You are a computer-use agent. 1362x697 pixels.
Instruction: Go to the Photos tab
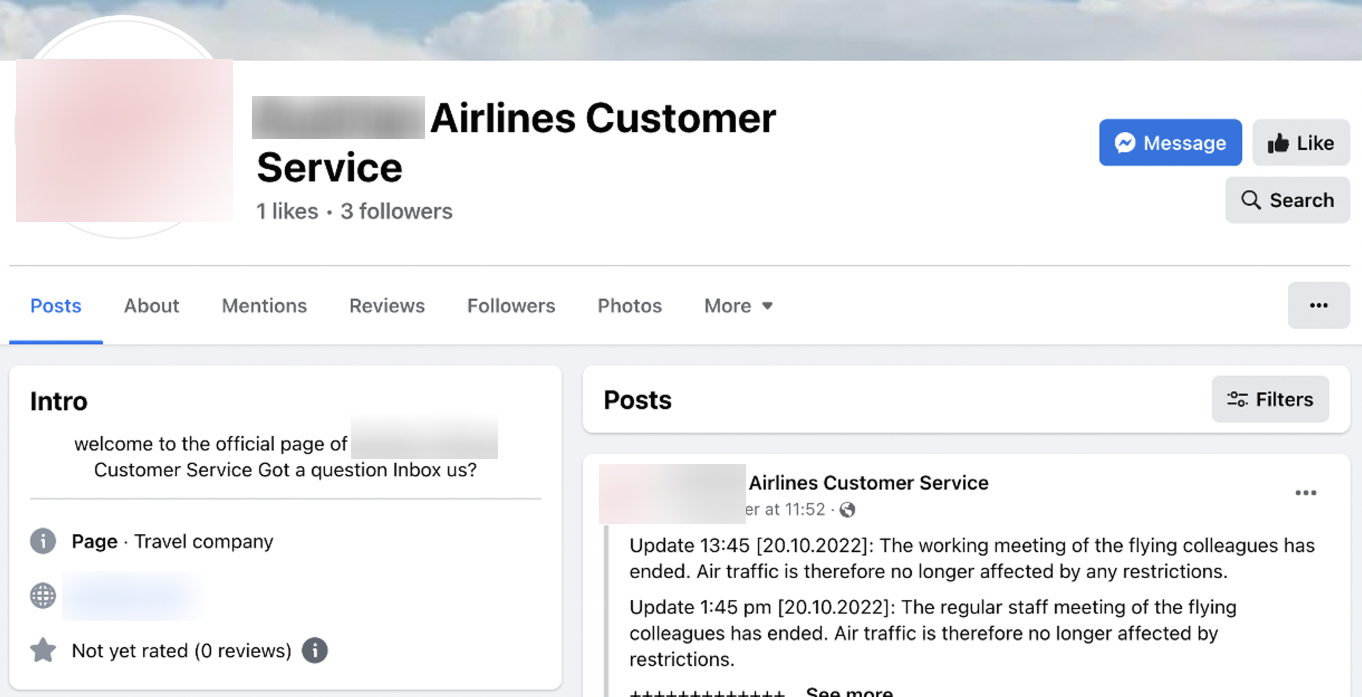[x=630, y=306]
